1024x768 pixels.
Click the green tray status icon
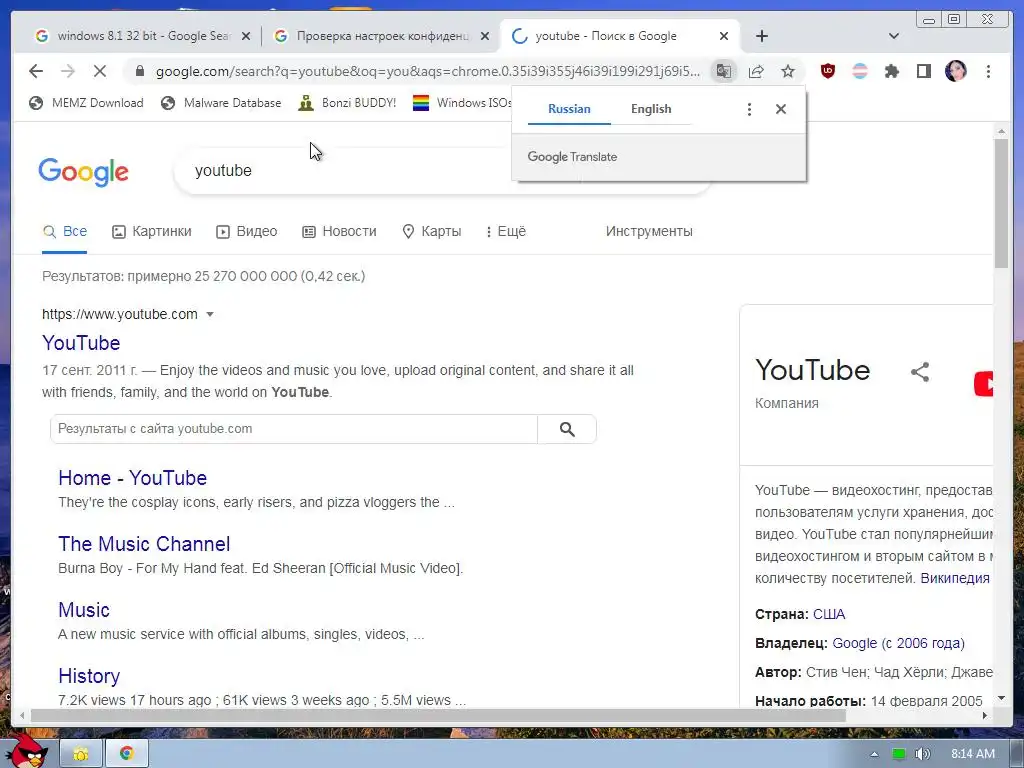click(x=899, y=754)
